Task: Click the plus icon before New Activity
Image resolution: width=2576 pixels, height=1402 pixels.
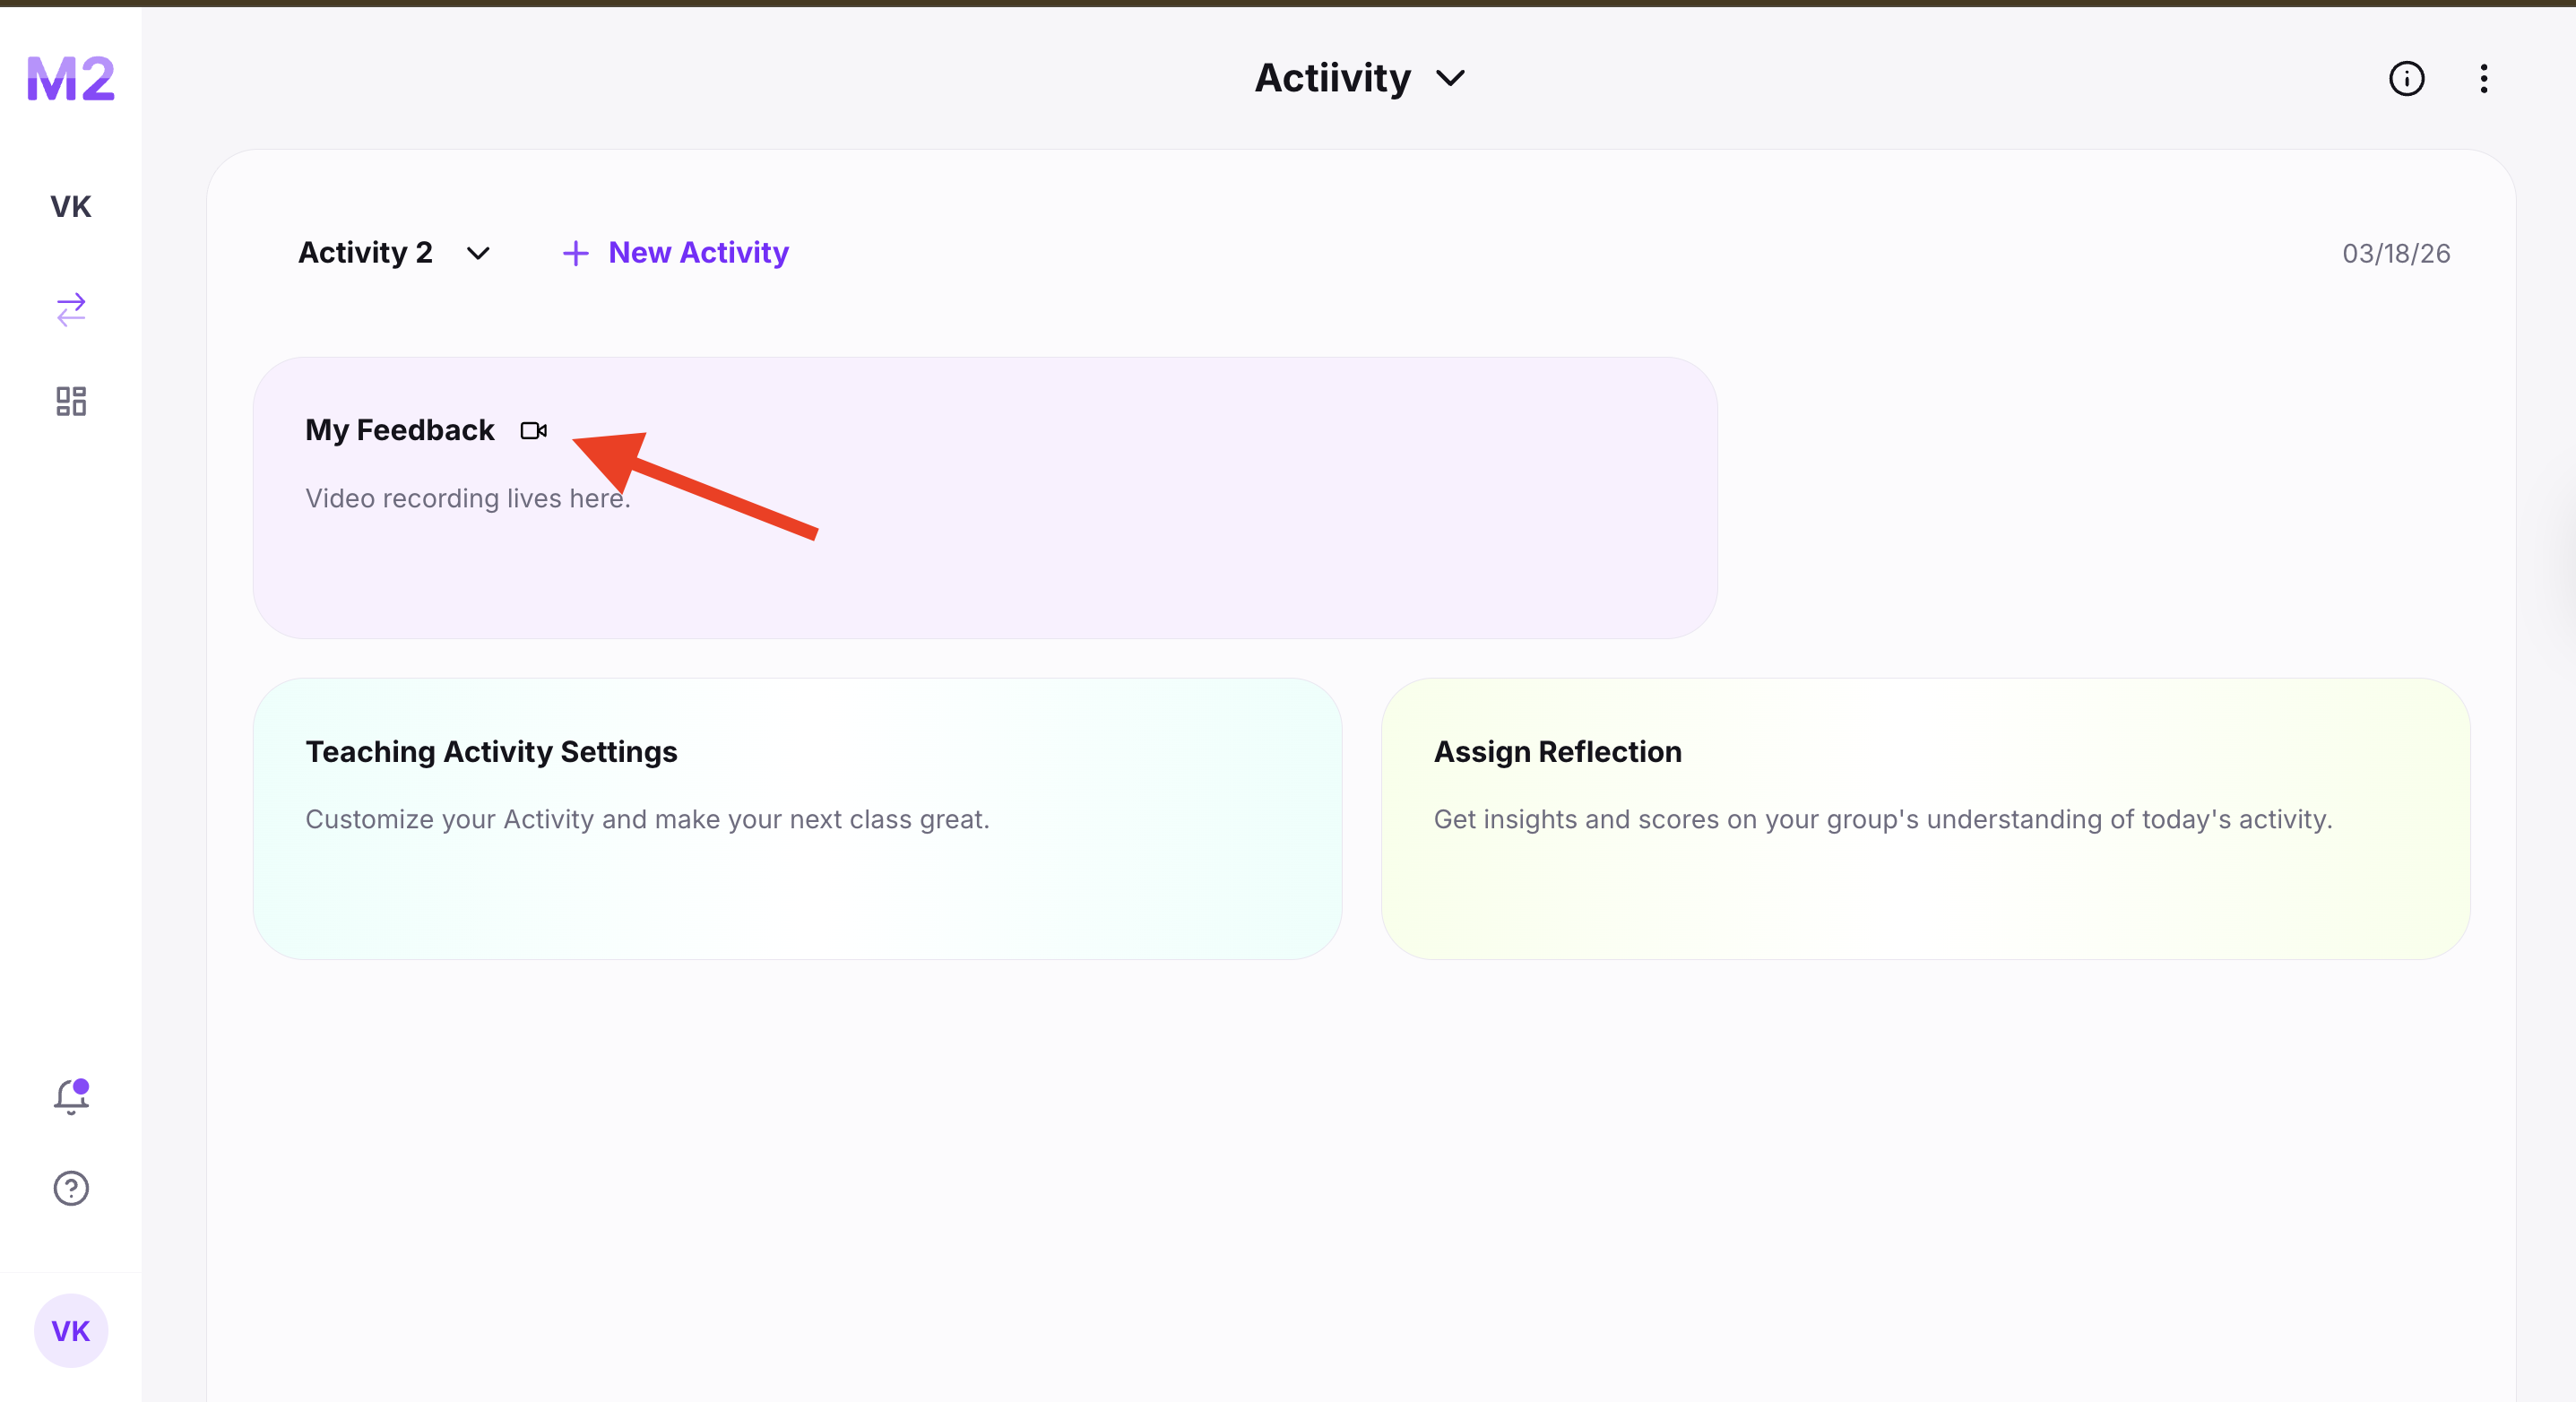Action: tap(575, 254)
